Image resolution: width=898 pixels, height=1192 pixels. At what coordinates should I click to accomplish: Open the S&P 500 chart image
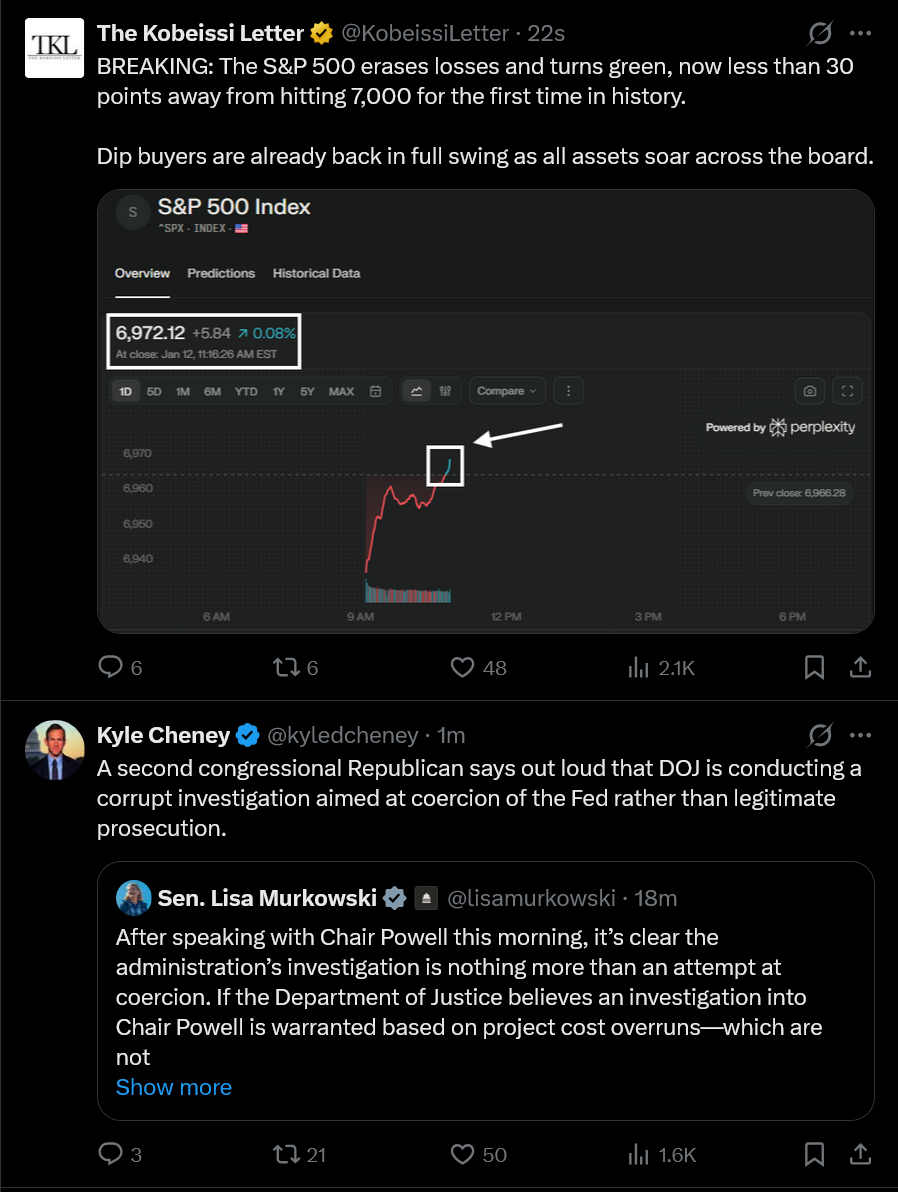(486, 411)
